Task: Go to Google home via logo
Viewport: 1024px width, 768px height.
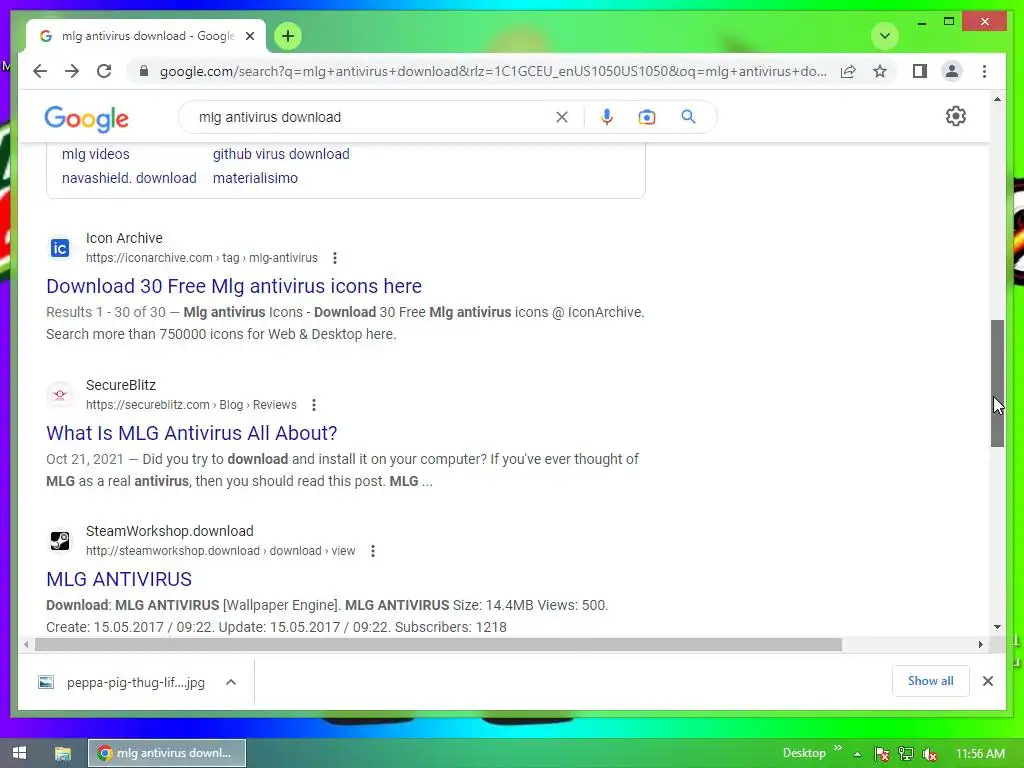Action: point(86,119)
